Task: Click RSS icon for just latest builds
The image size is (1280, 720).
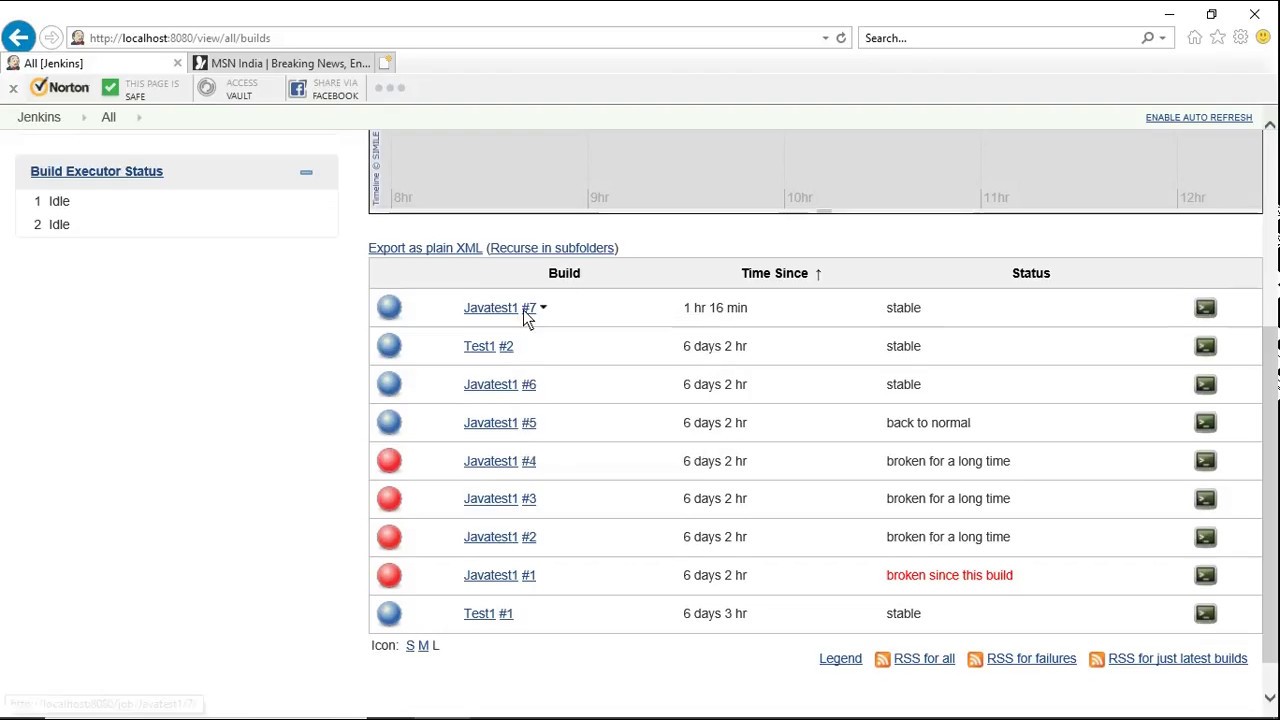Action: click(x=1097, y=659)
